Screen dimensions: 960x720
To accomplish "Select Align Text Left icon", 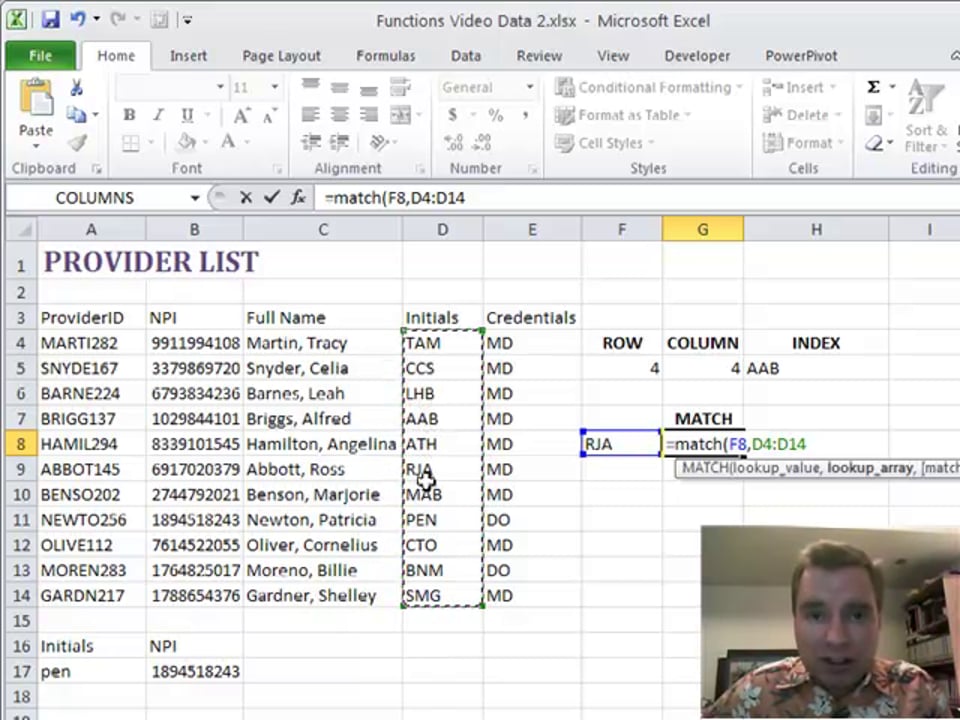I will pyautogui.click(x=310, y=114).
